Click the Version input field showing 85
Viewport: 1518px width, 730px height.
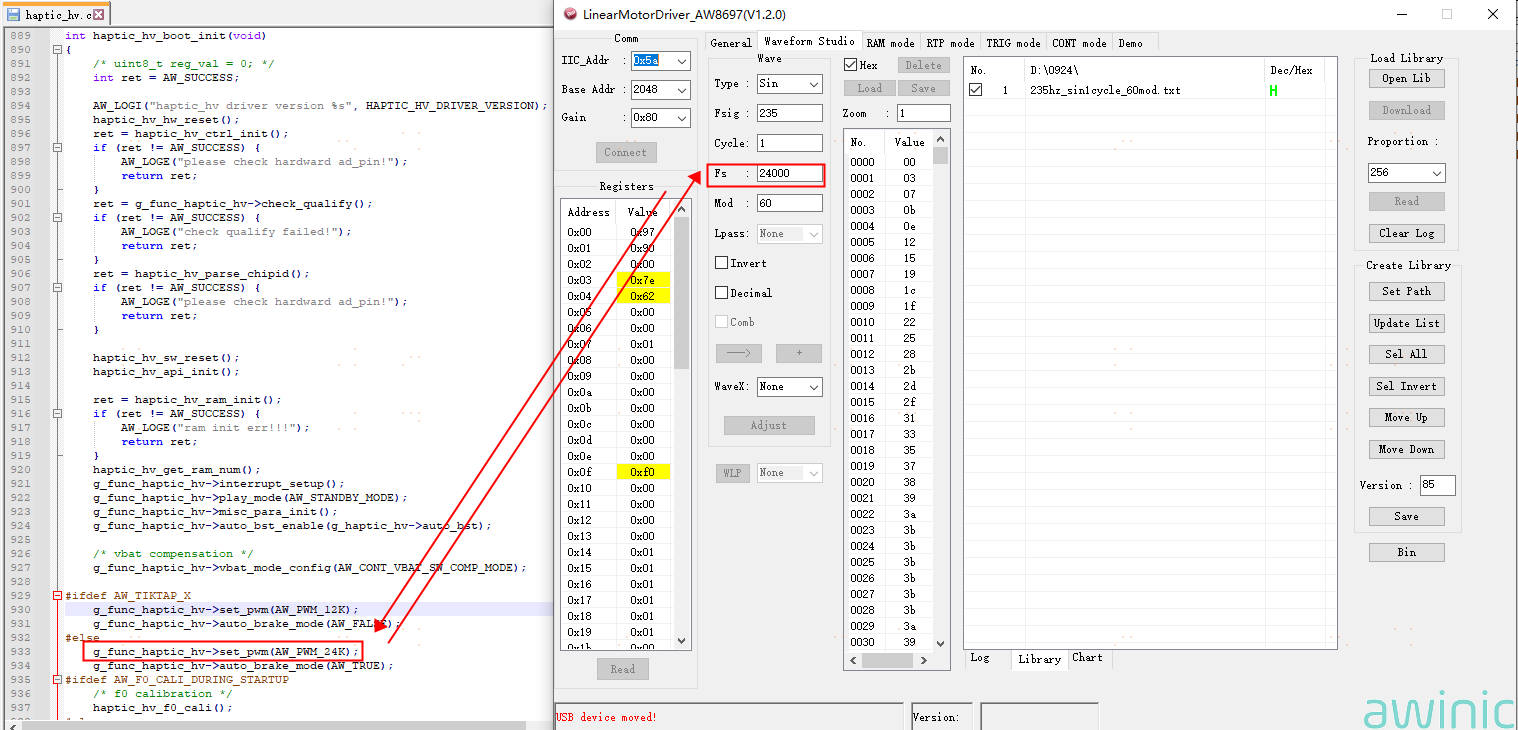pos(1437,485)
